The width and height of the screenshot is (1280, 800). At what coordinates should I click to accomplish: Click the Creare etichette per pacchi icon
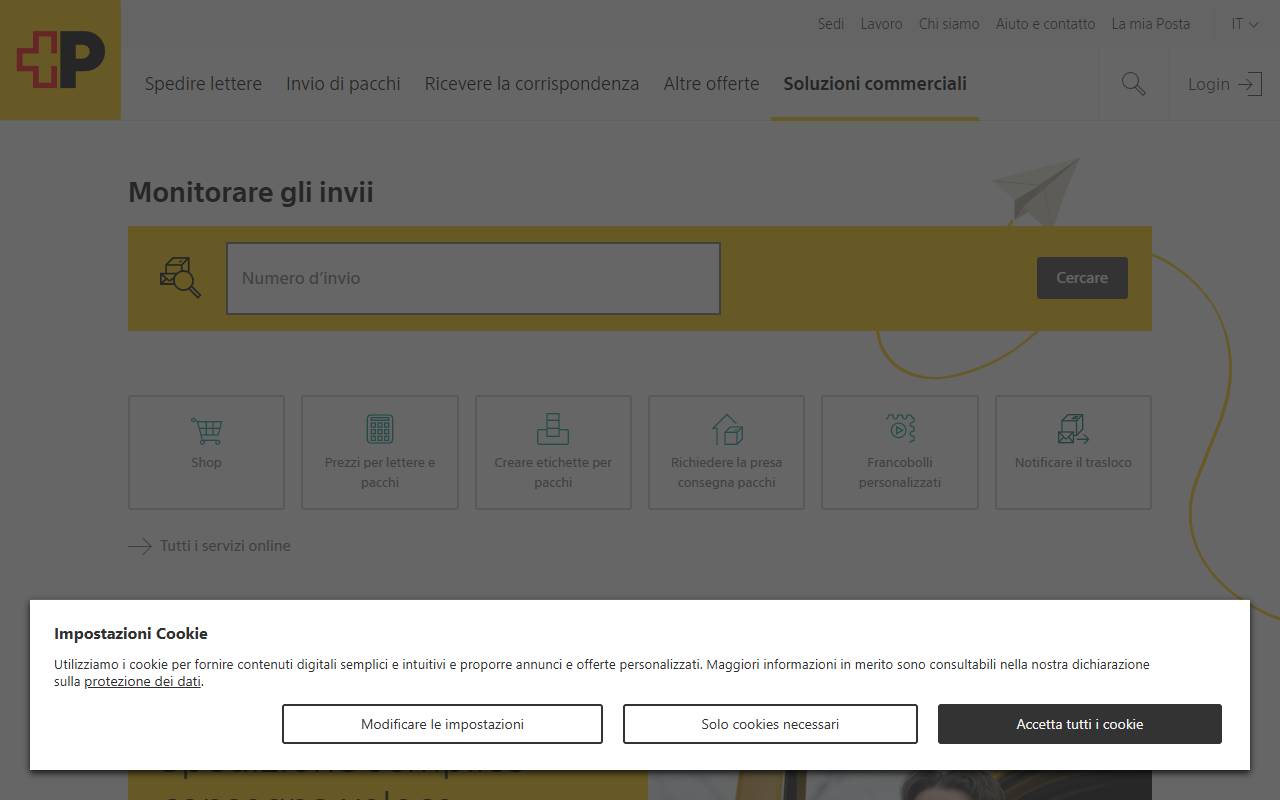[x=553, y=429]
